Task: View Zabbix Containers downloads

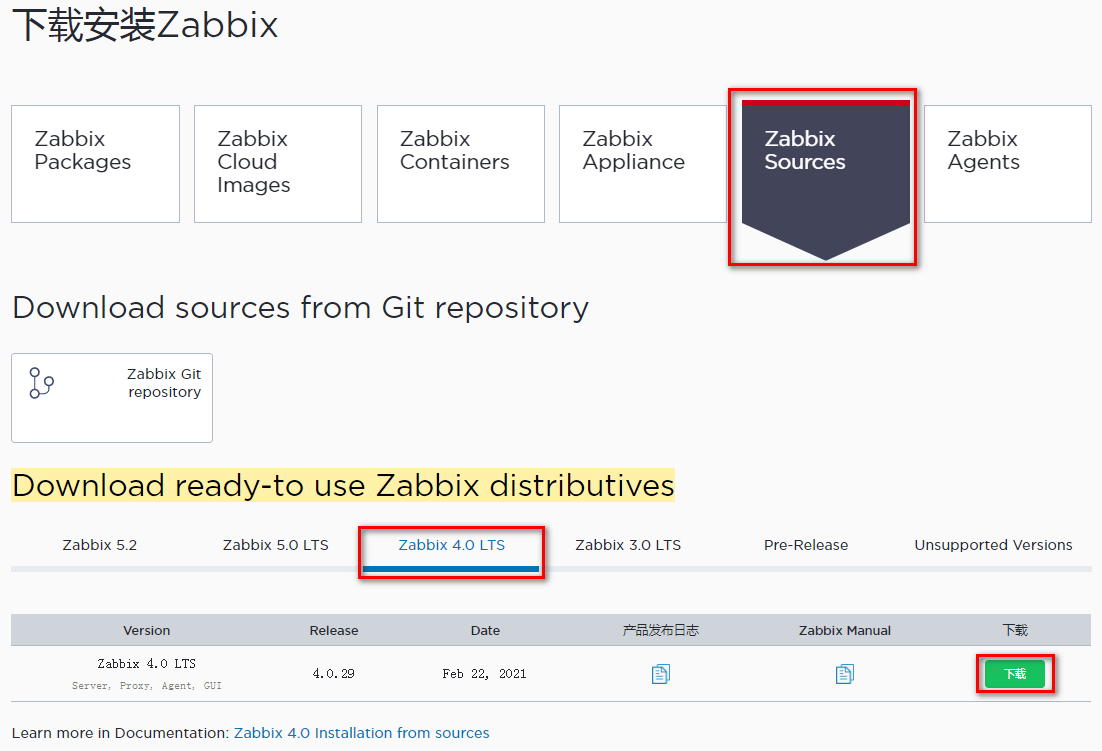Action: (460, 163)
